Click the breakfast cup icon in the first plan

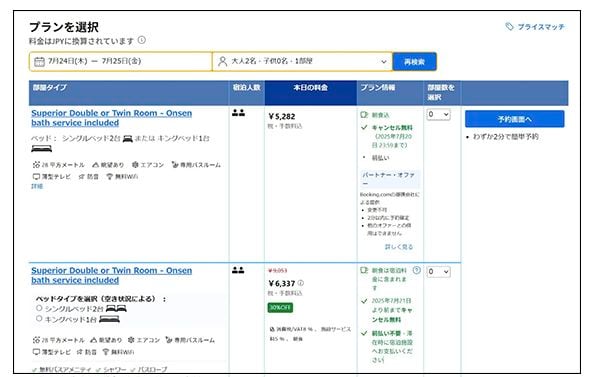[x=364, y=114]
